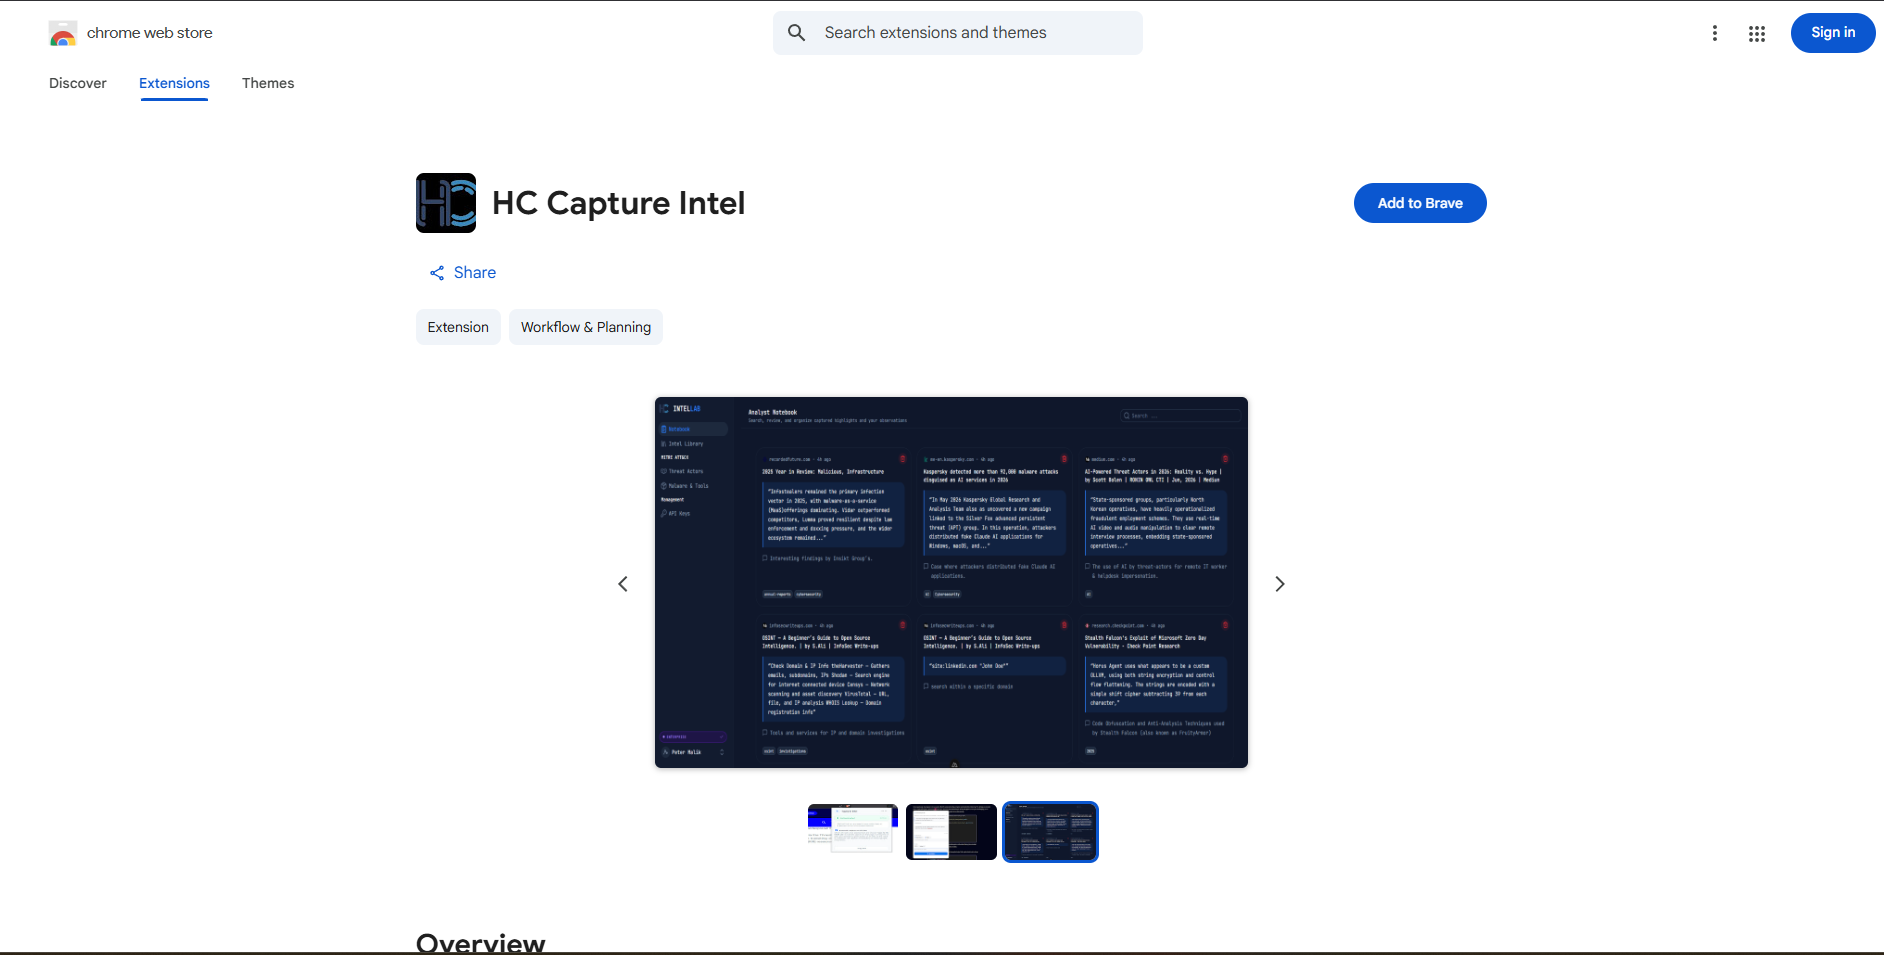This screenshot has width=1884, height=955.
Task: Open the Extension category chip
Action: 458,327
